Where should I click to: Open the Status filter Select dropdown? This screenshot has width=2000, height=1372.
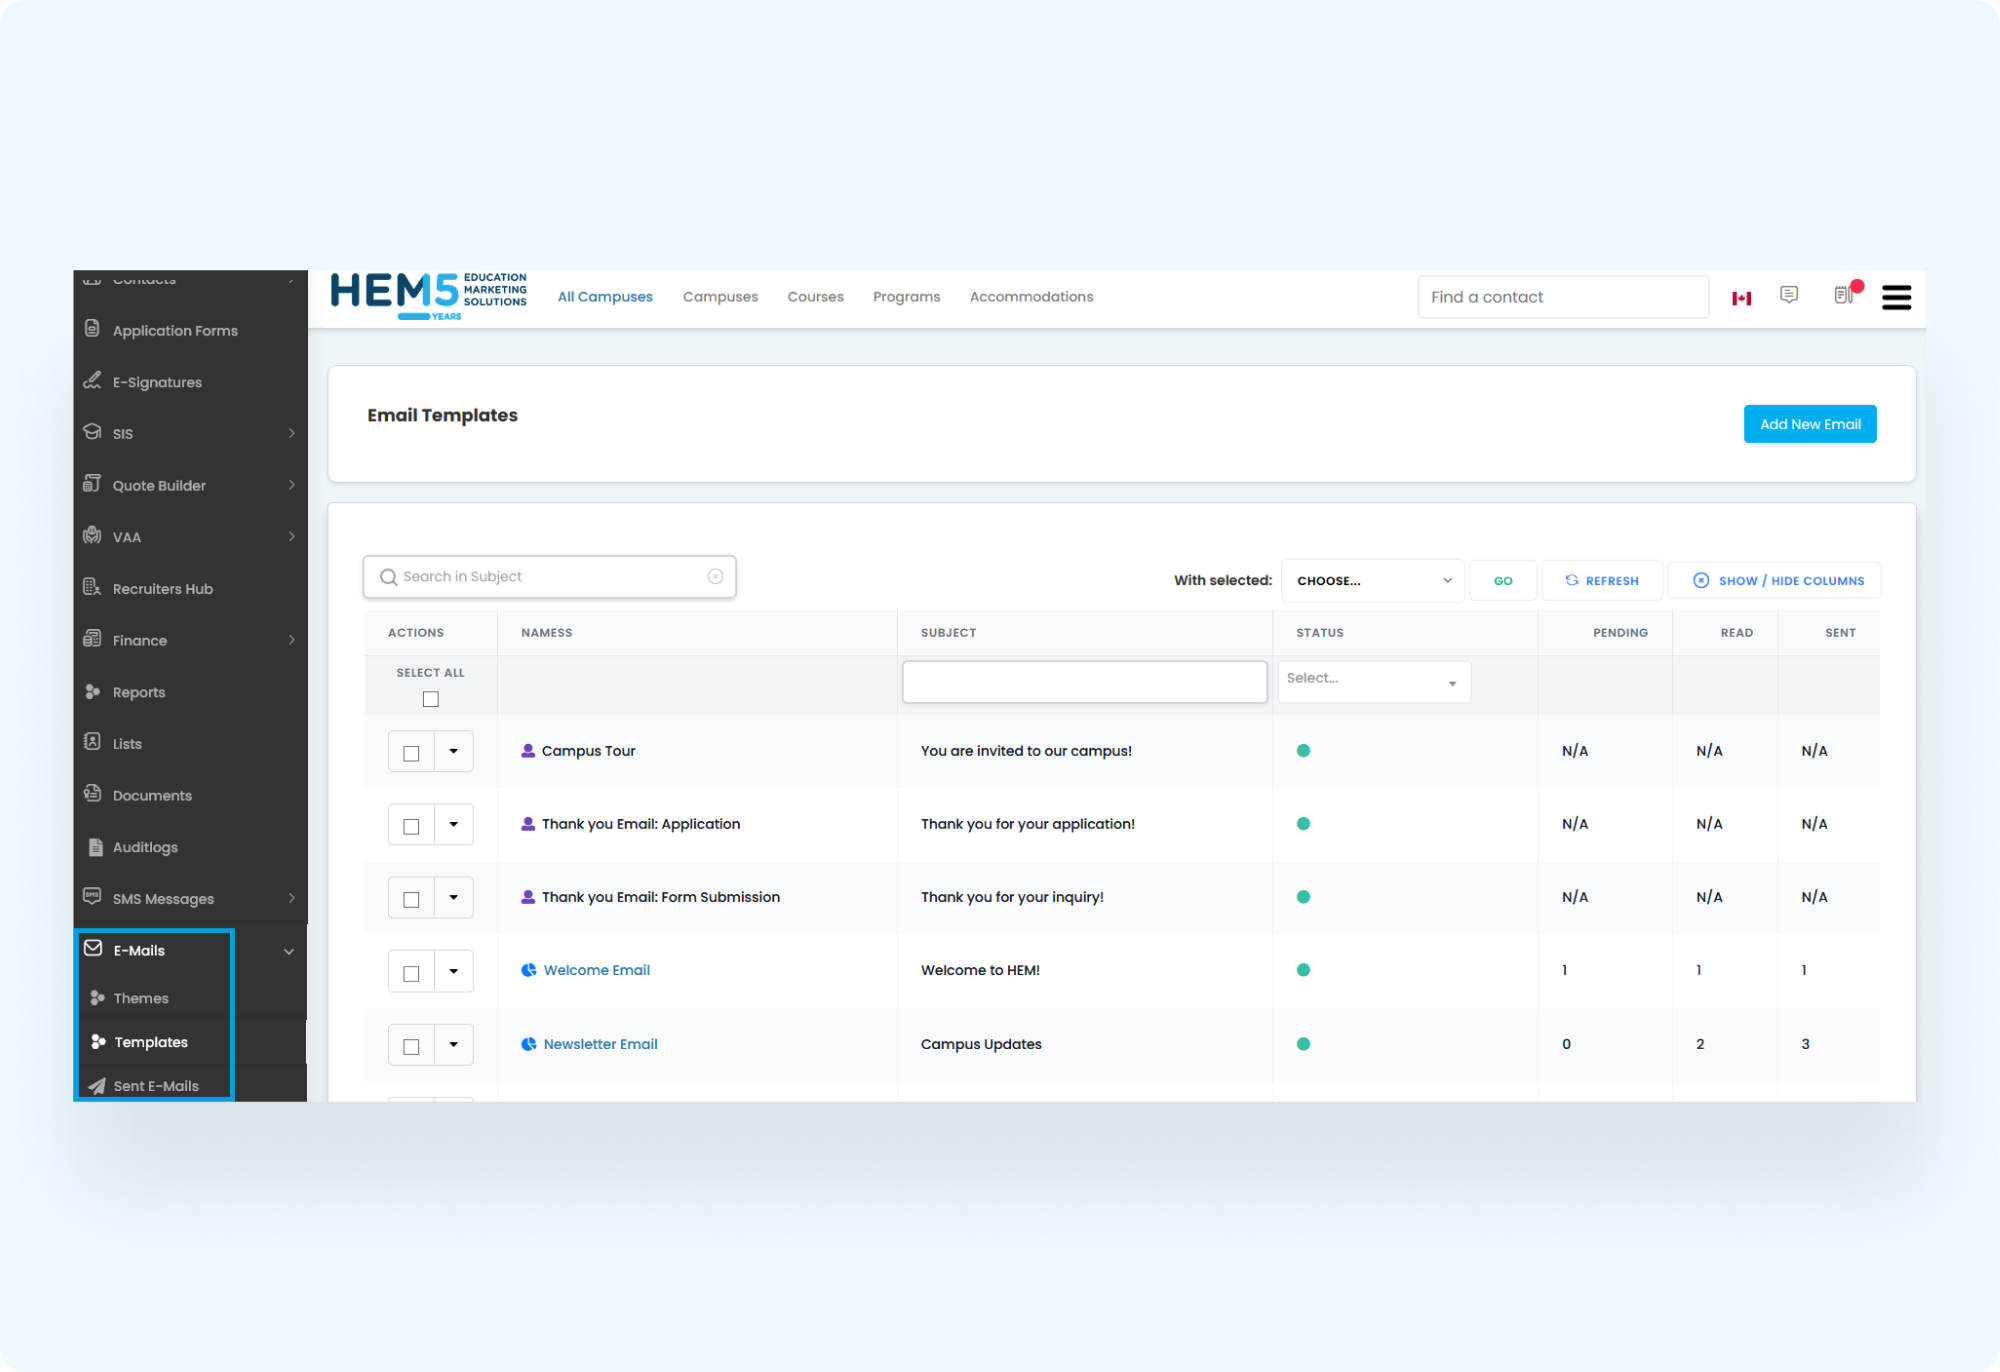pyautogui.click(x=1373, y=681)
